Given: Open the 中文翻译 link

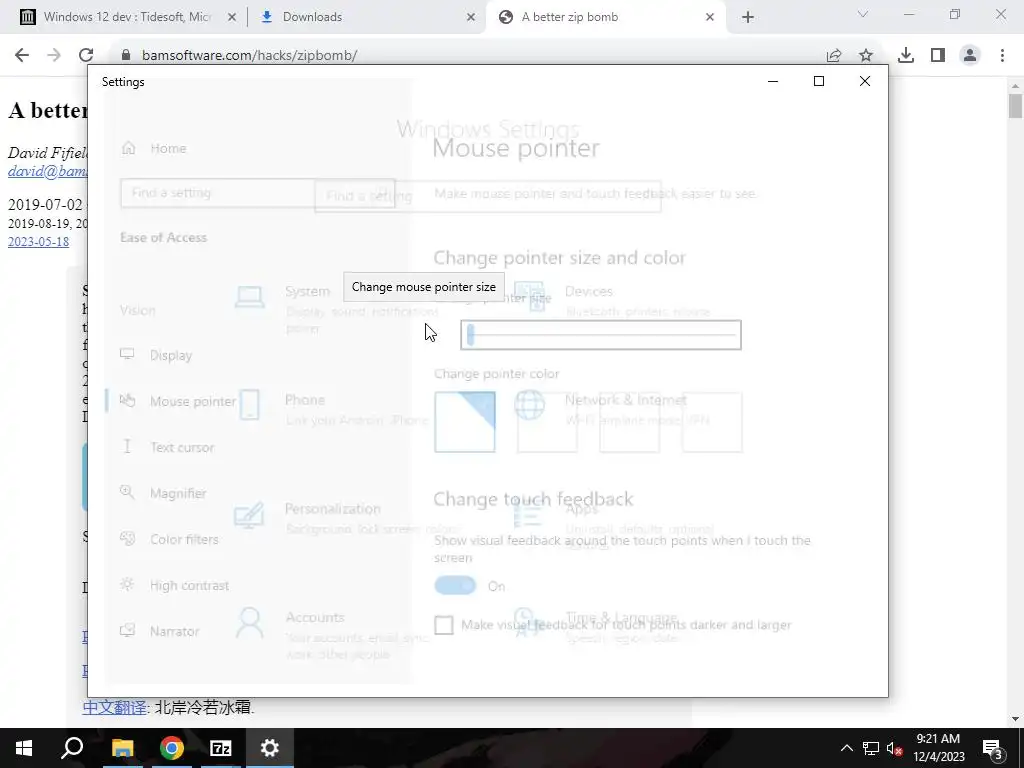Looking at the screenshot, I should [x=114, y=707].
